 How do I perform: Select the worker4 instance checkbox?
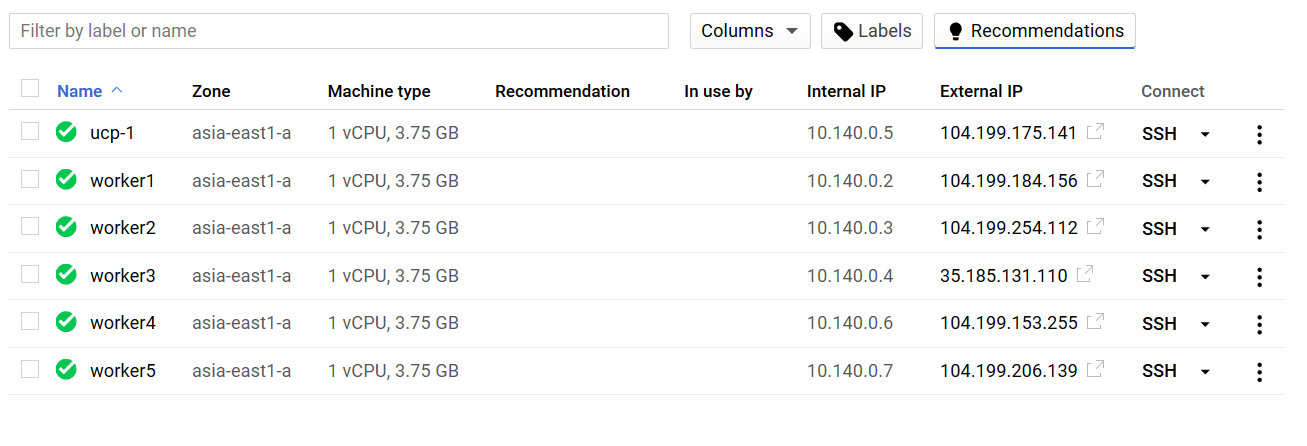pos(30,322)
